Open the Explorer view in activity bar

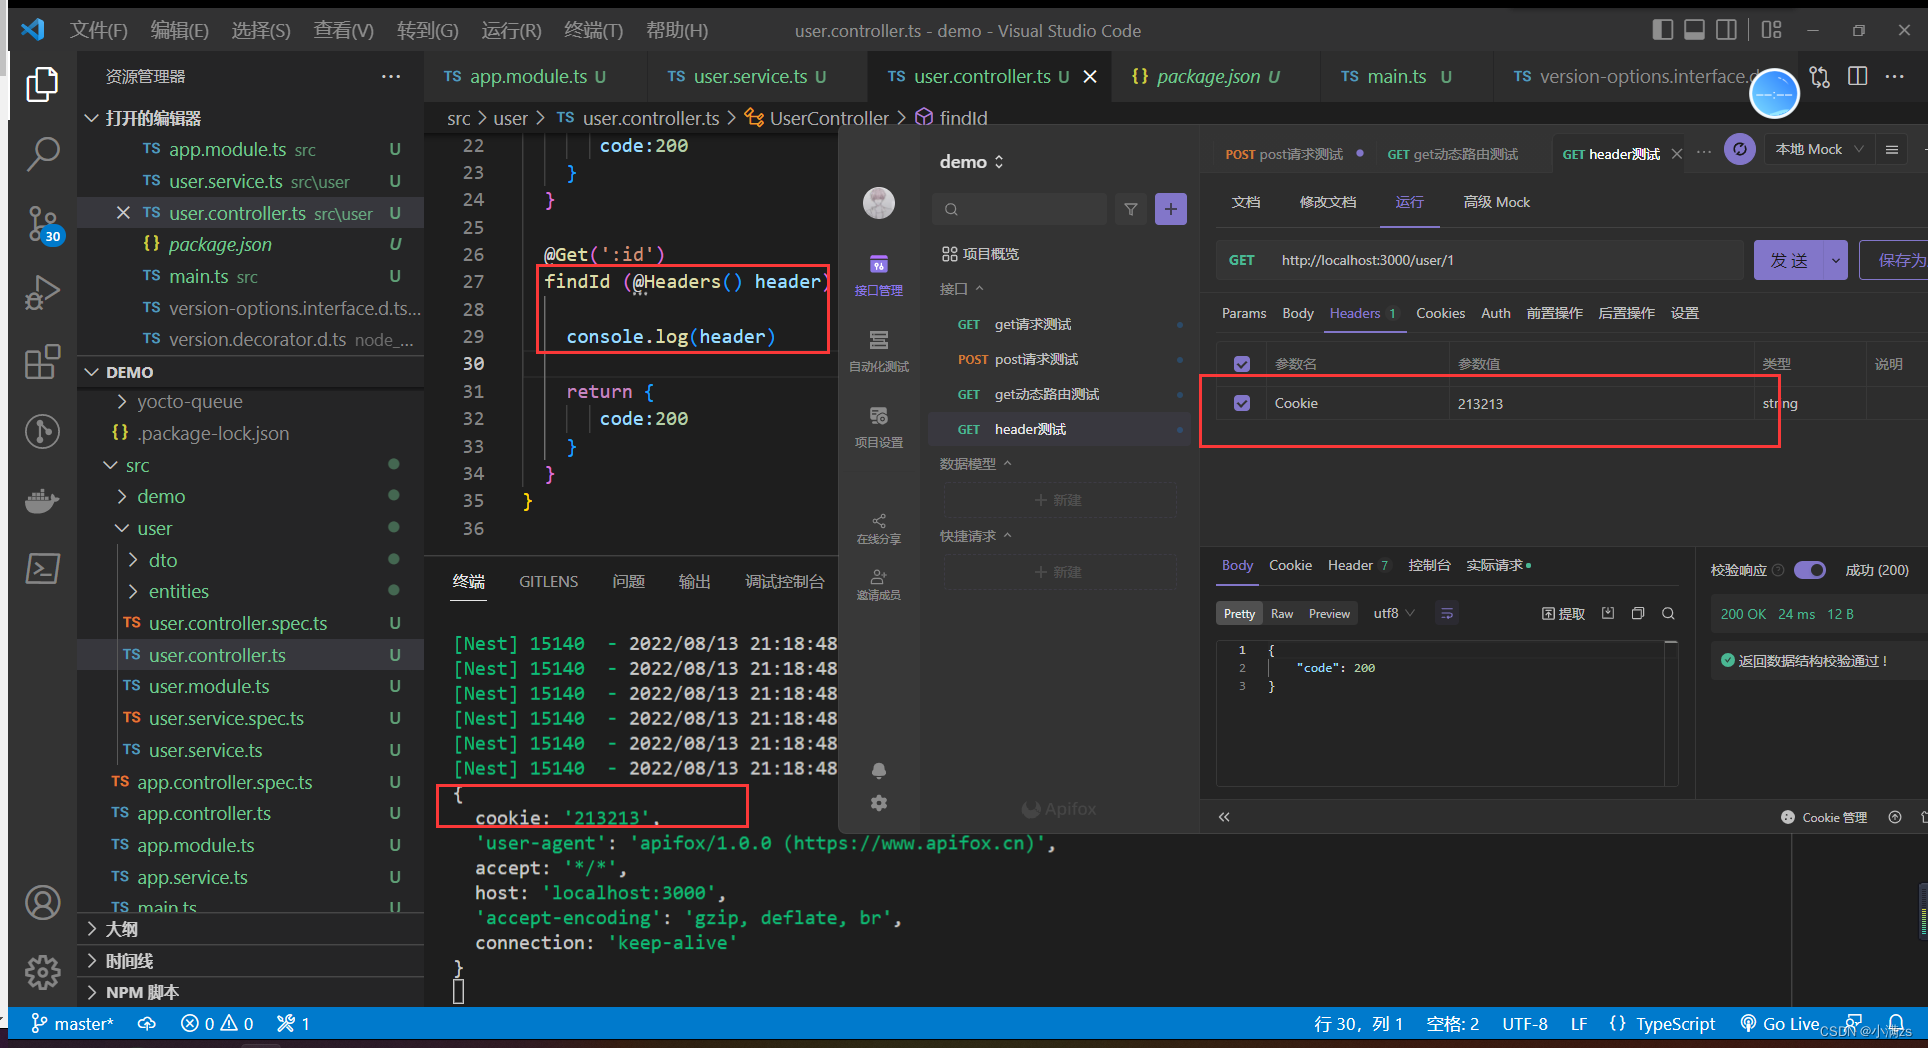42,84
